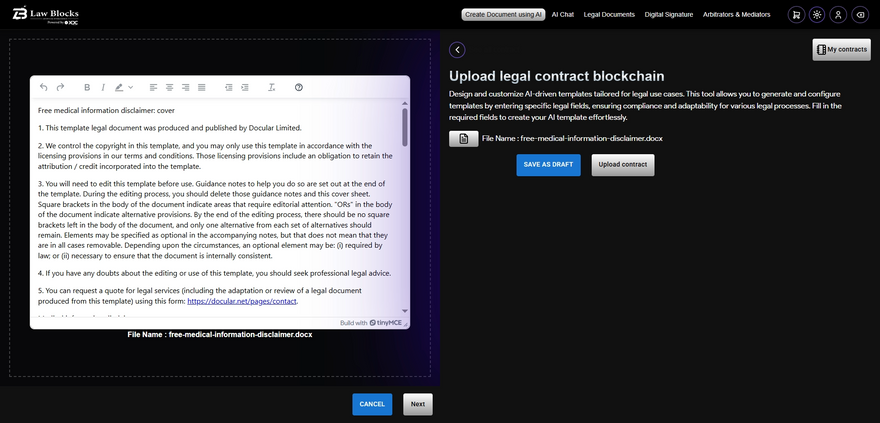Undo the last edit in the editor

[x=44, y=88]
